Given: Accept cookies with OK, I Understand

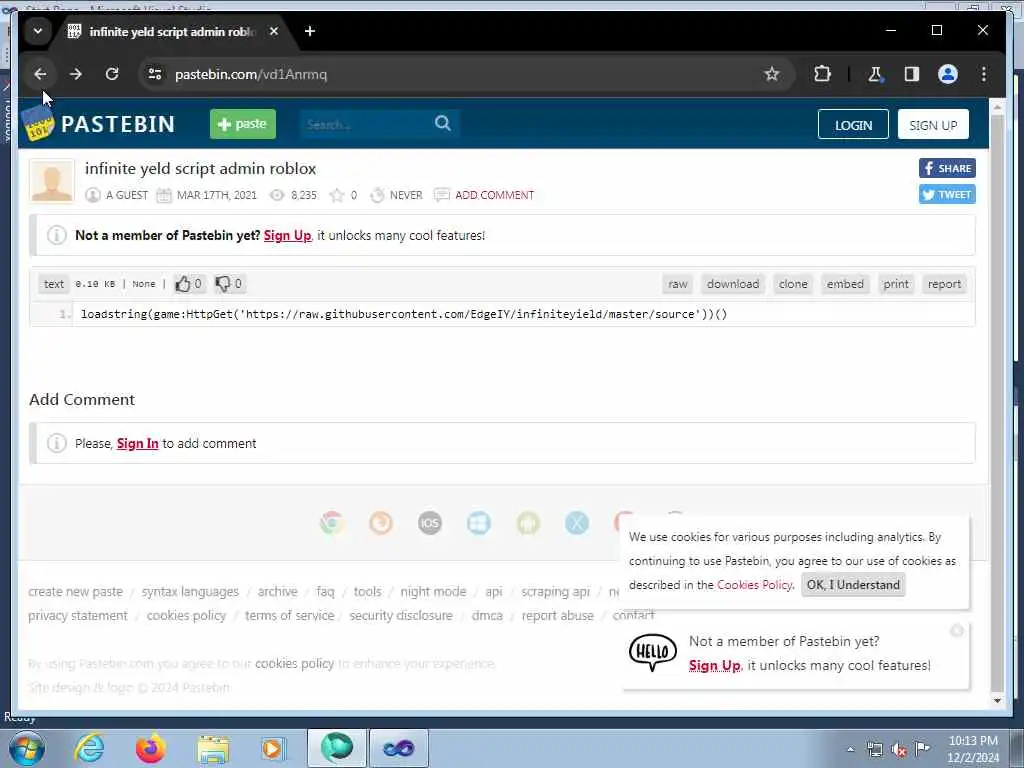Looking at the screenshot, I should (853, 585).
